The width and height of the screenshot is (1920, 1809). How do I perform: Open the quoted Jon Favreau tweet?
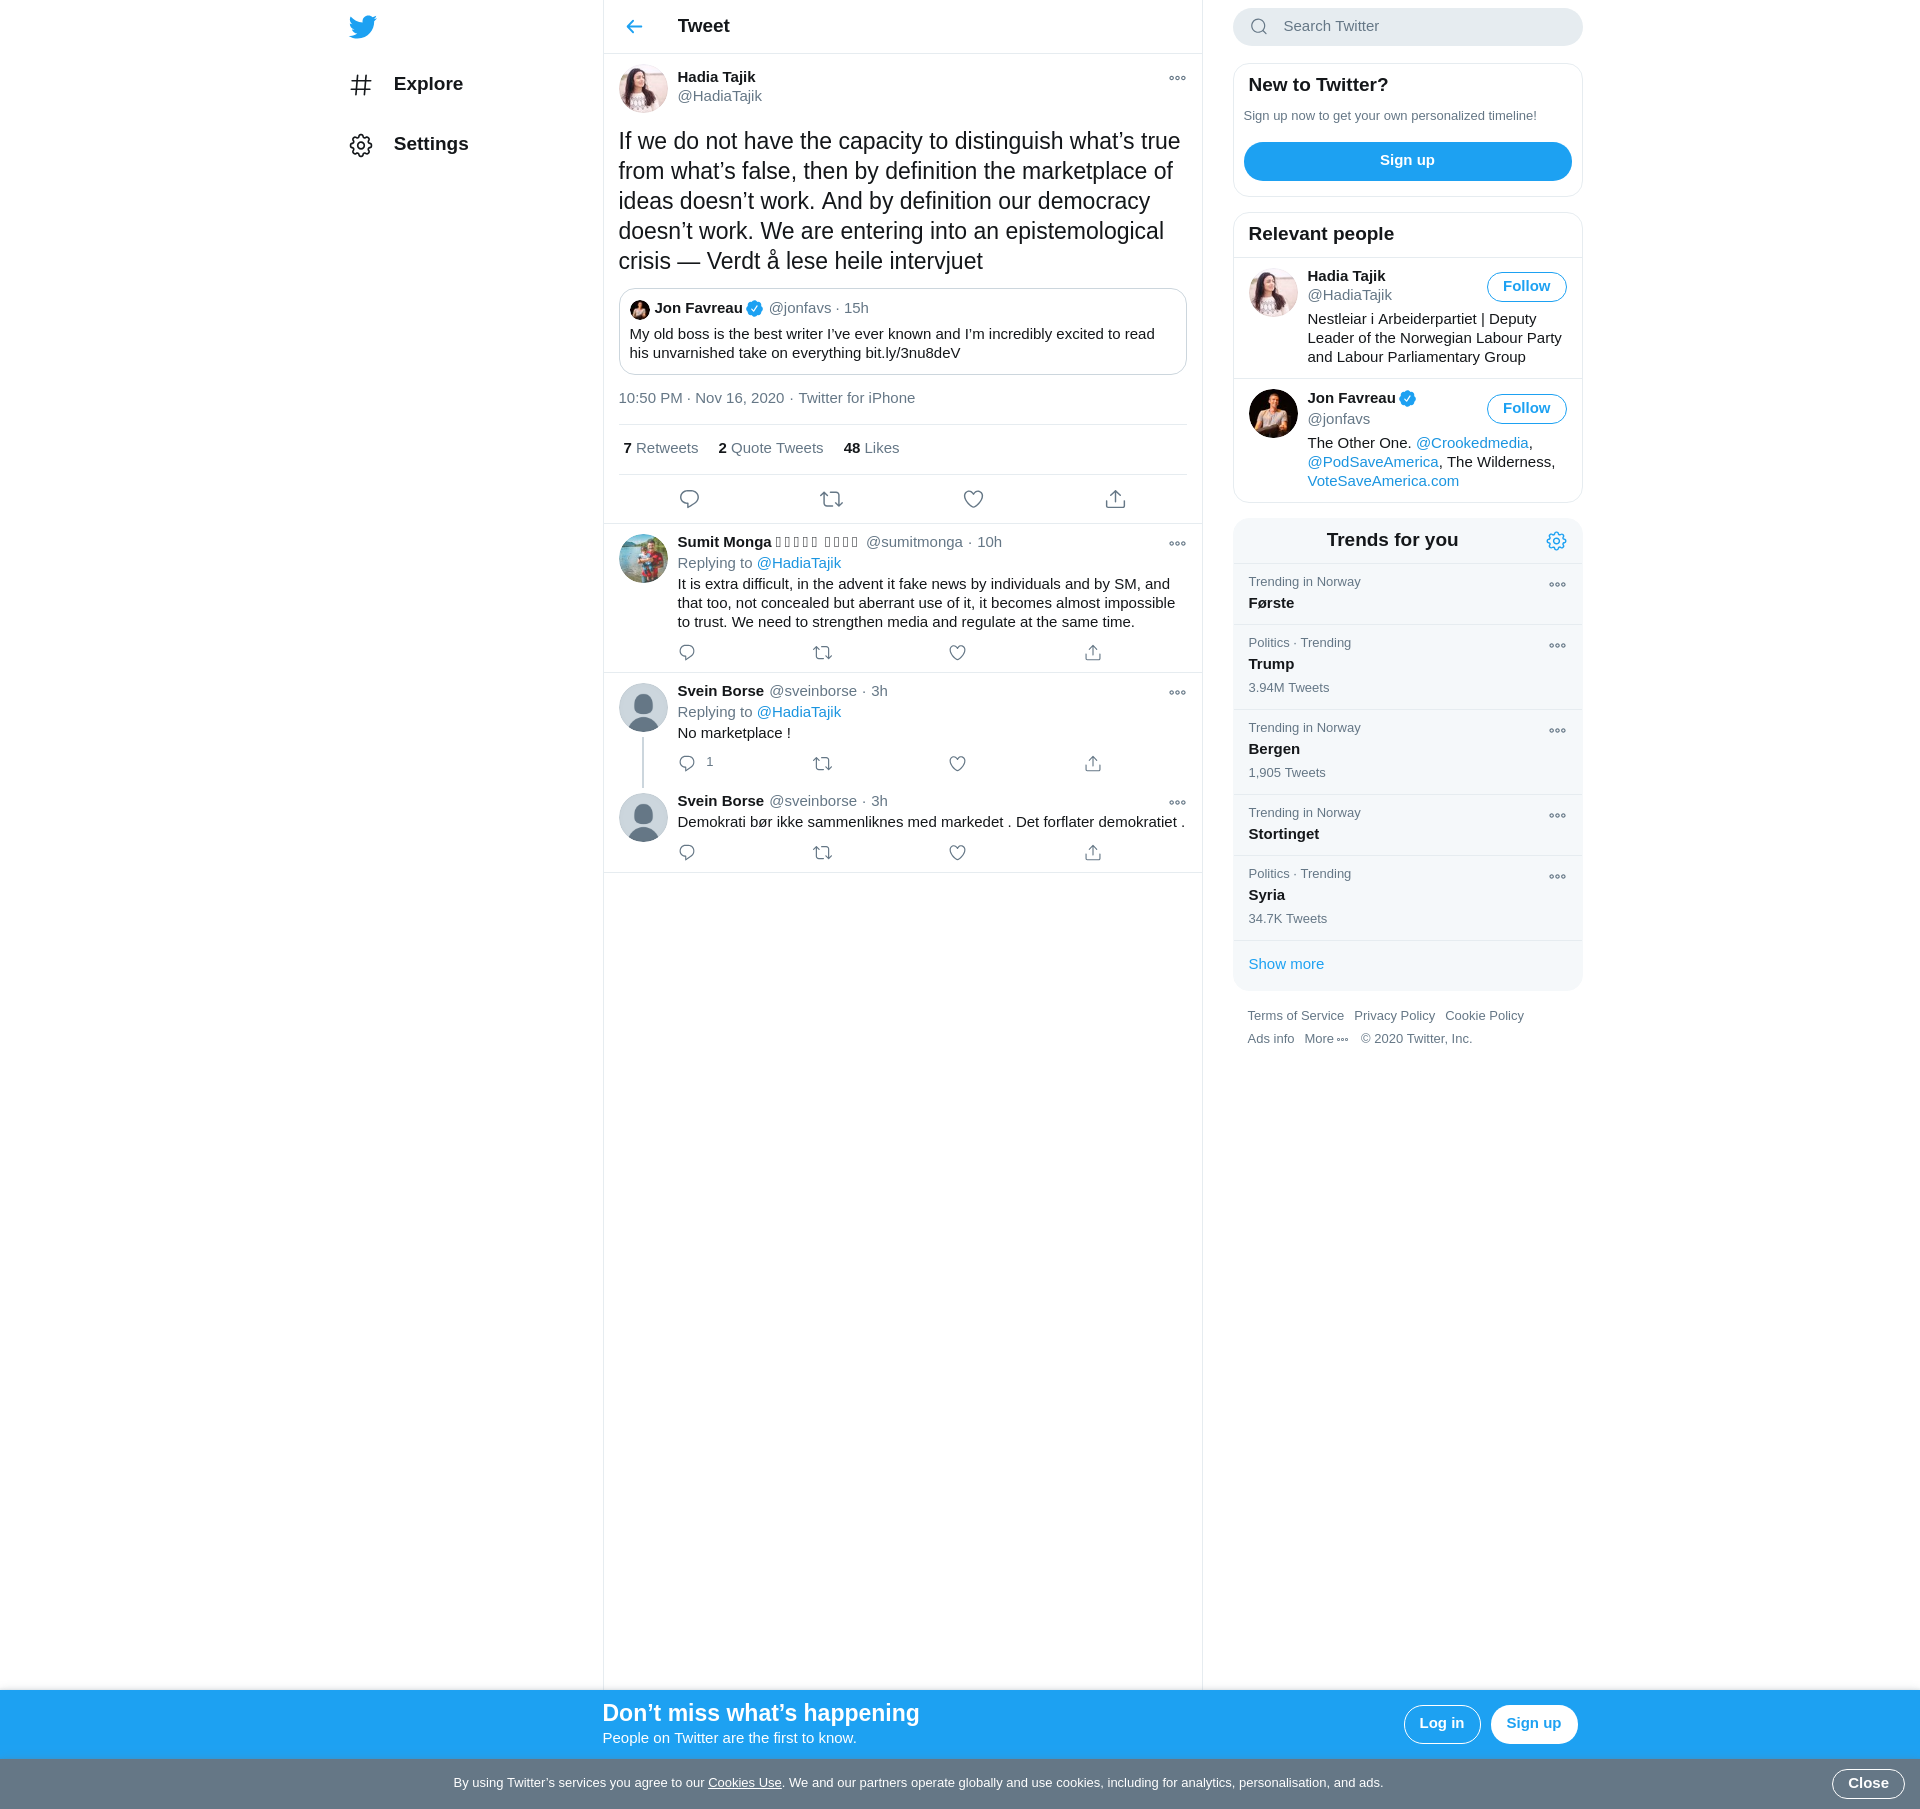pyautogui.click(x=902, y=332)
